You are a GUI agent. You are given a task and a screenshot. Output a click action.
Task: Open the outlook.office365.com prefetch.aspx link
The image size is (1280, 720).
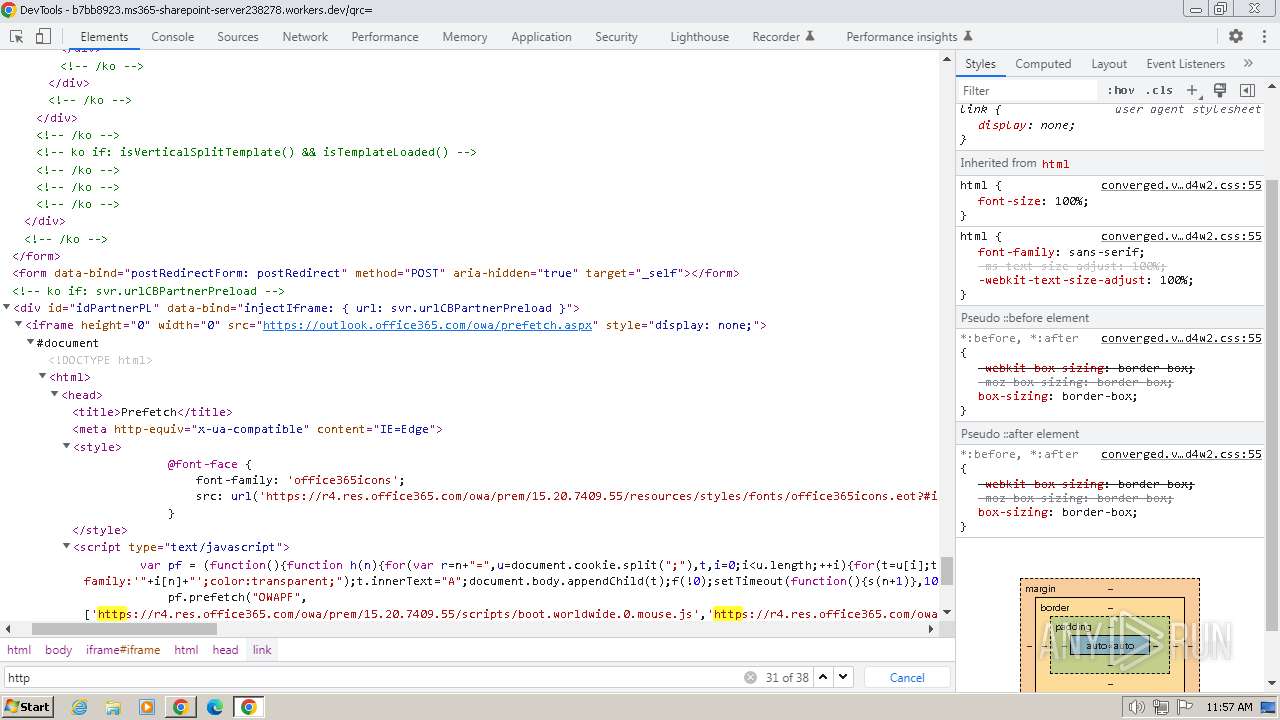[429, 325]
